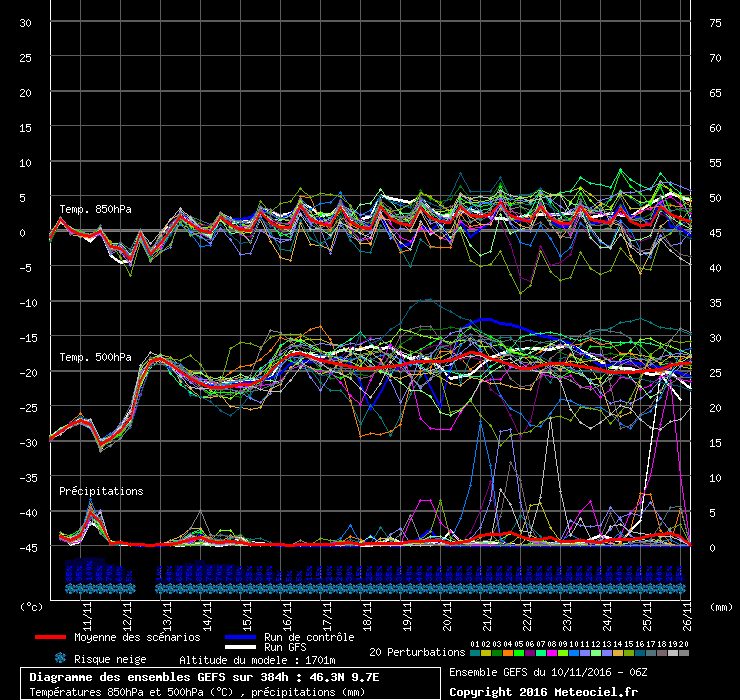Click the 15/11 date axis label
Viewport: 740px width, 700px height.
click(x=247, y=616)
